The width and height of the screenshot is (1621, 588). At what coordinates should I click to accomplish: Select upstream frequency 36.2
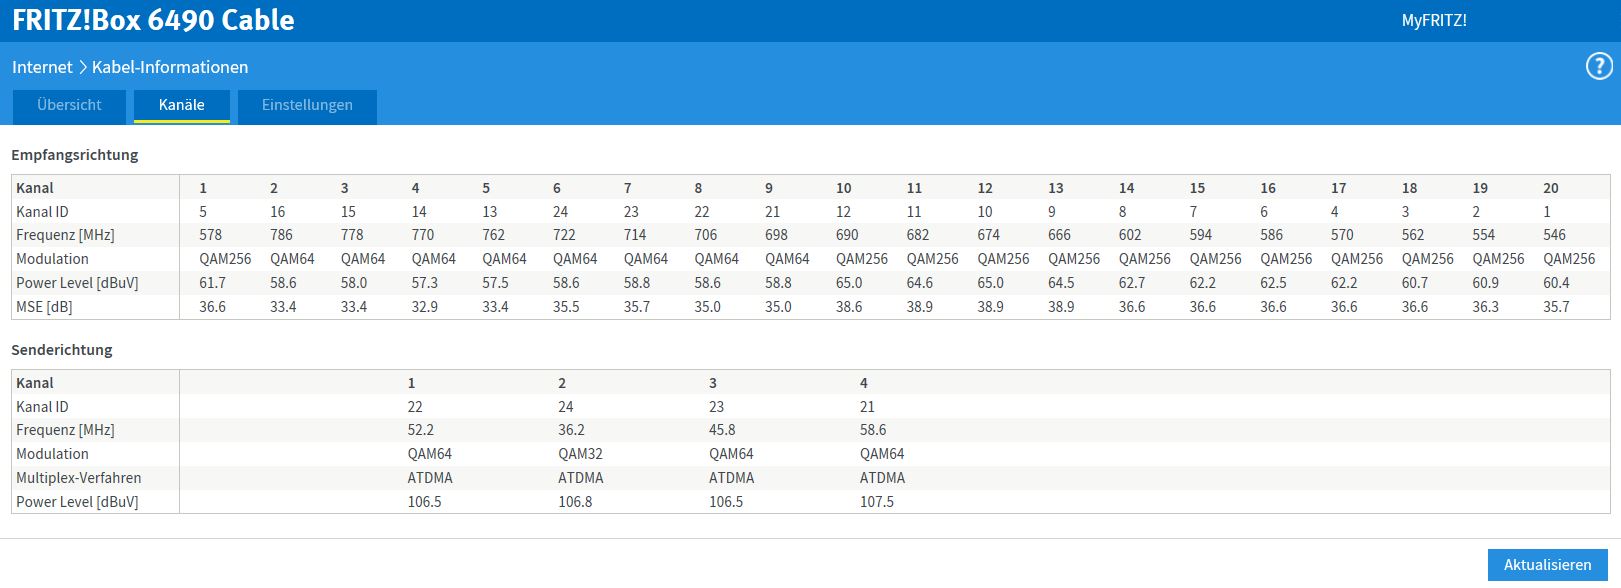click(x=571, y=430)
